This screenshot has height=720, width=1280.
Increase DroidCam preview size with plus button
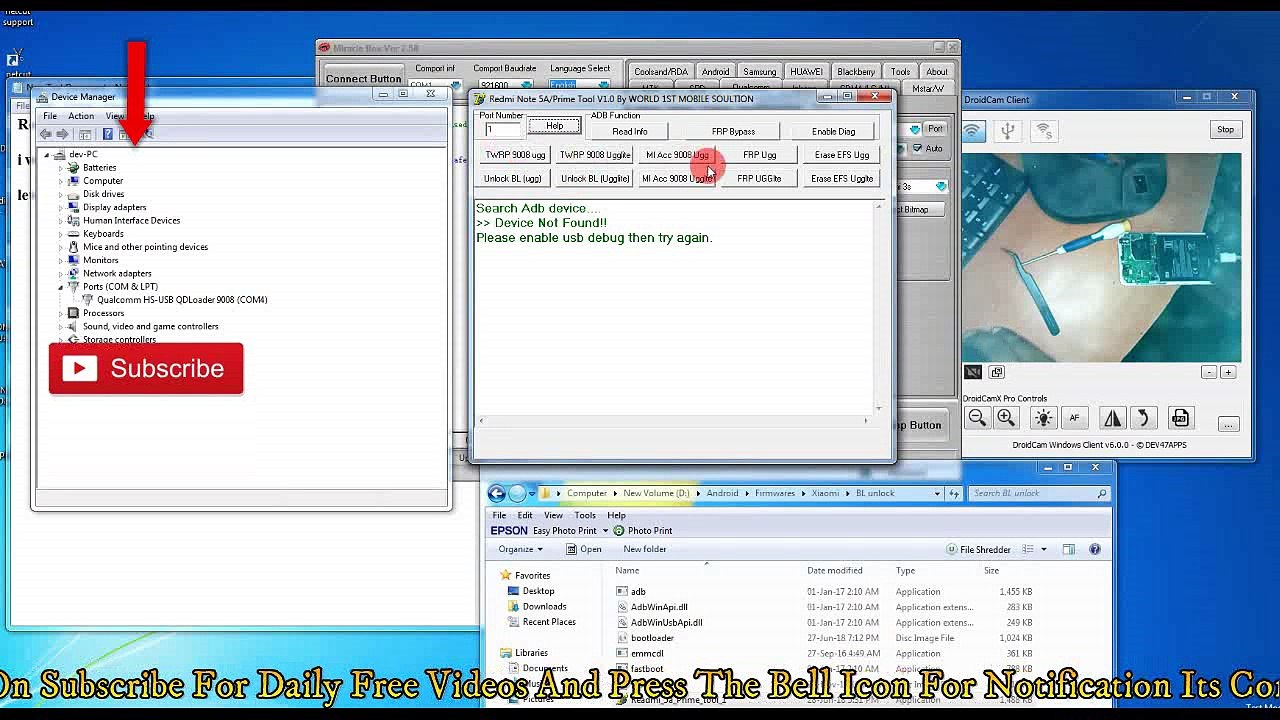(1228, 372)
